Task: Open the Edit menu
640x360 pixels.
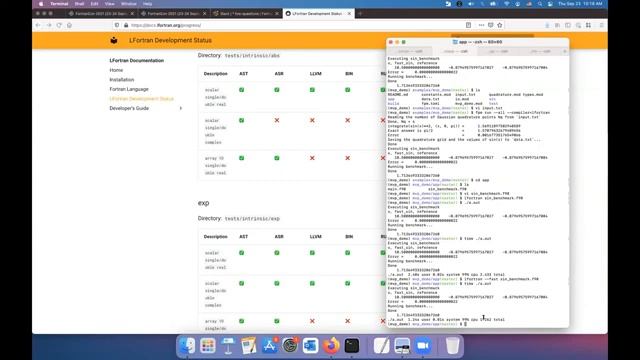Action: 94,4
